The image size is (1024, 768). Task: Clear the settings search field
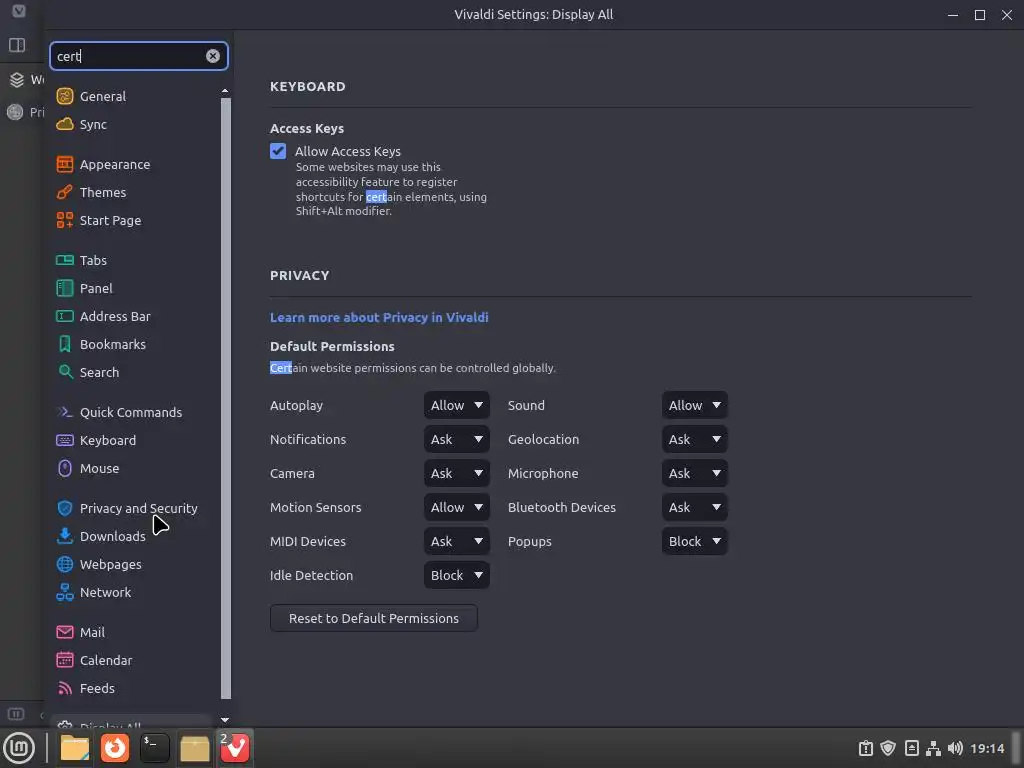pyautogui.click(x=213, y=56)
